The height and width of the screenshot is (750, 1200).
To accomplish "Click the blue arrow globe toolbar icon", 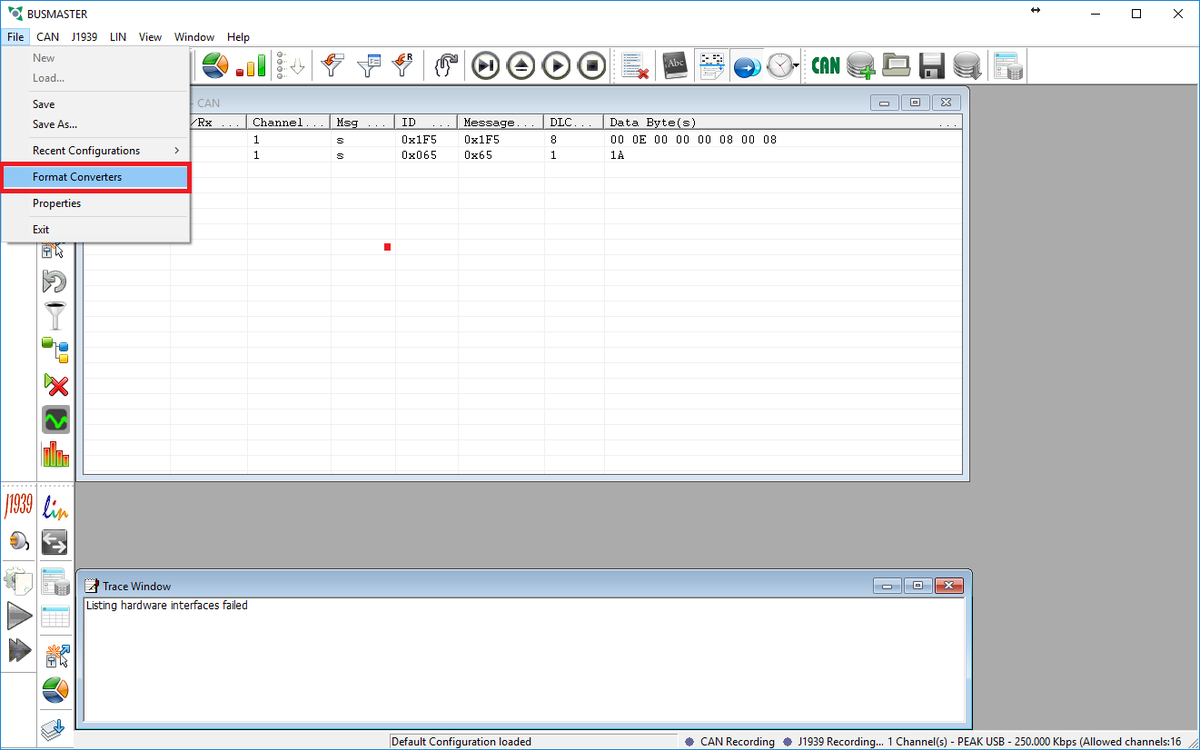I will pyautogui.click(x=746, y=66).
